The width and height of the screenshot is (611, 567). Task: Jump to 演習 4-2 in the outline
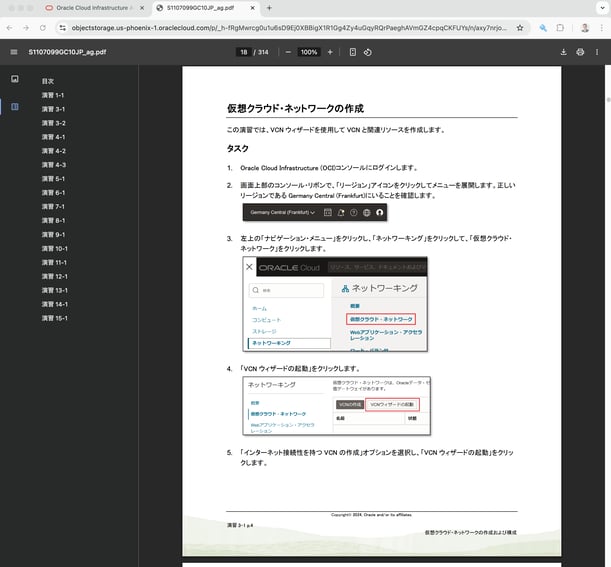(54, 151)
